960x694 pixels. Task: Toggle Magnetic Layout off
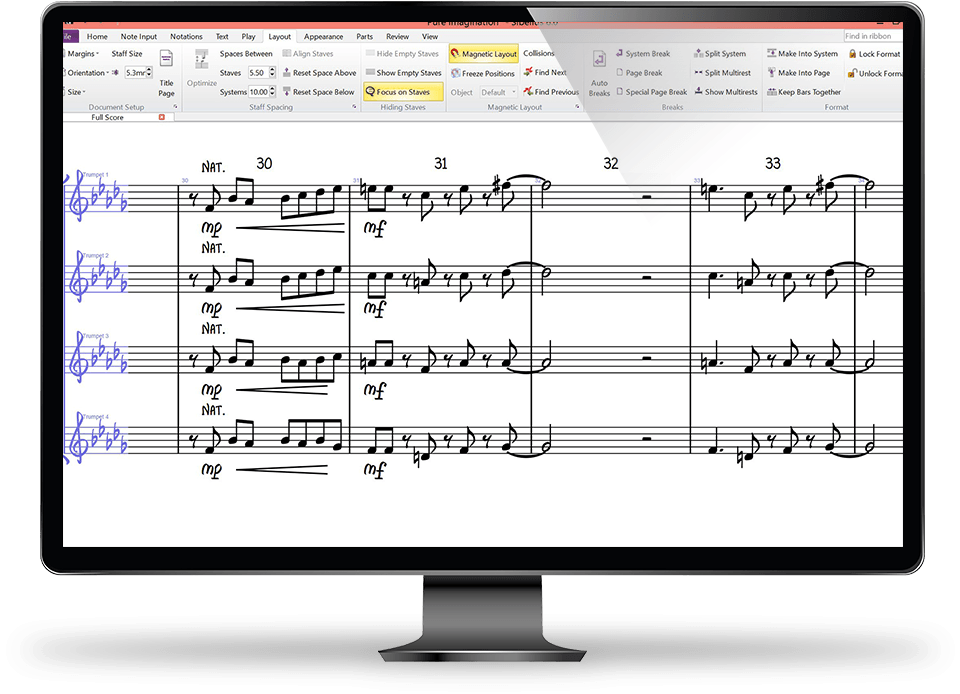point(483,54)
